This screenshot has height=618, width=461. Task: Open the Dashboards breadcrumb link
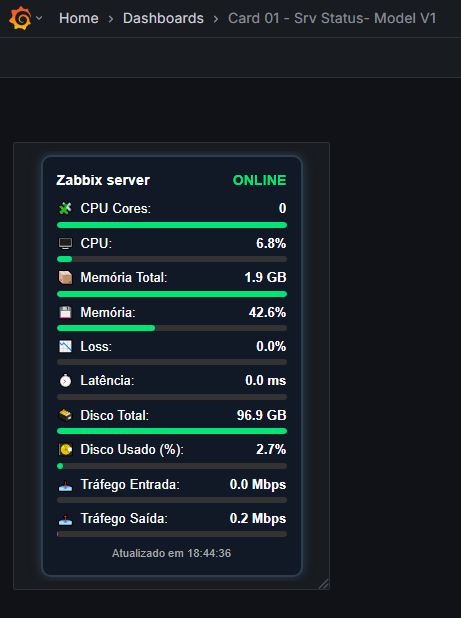163,18
